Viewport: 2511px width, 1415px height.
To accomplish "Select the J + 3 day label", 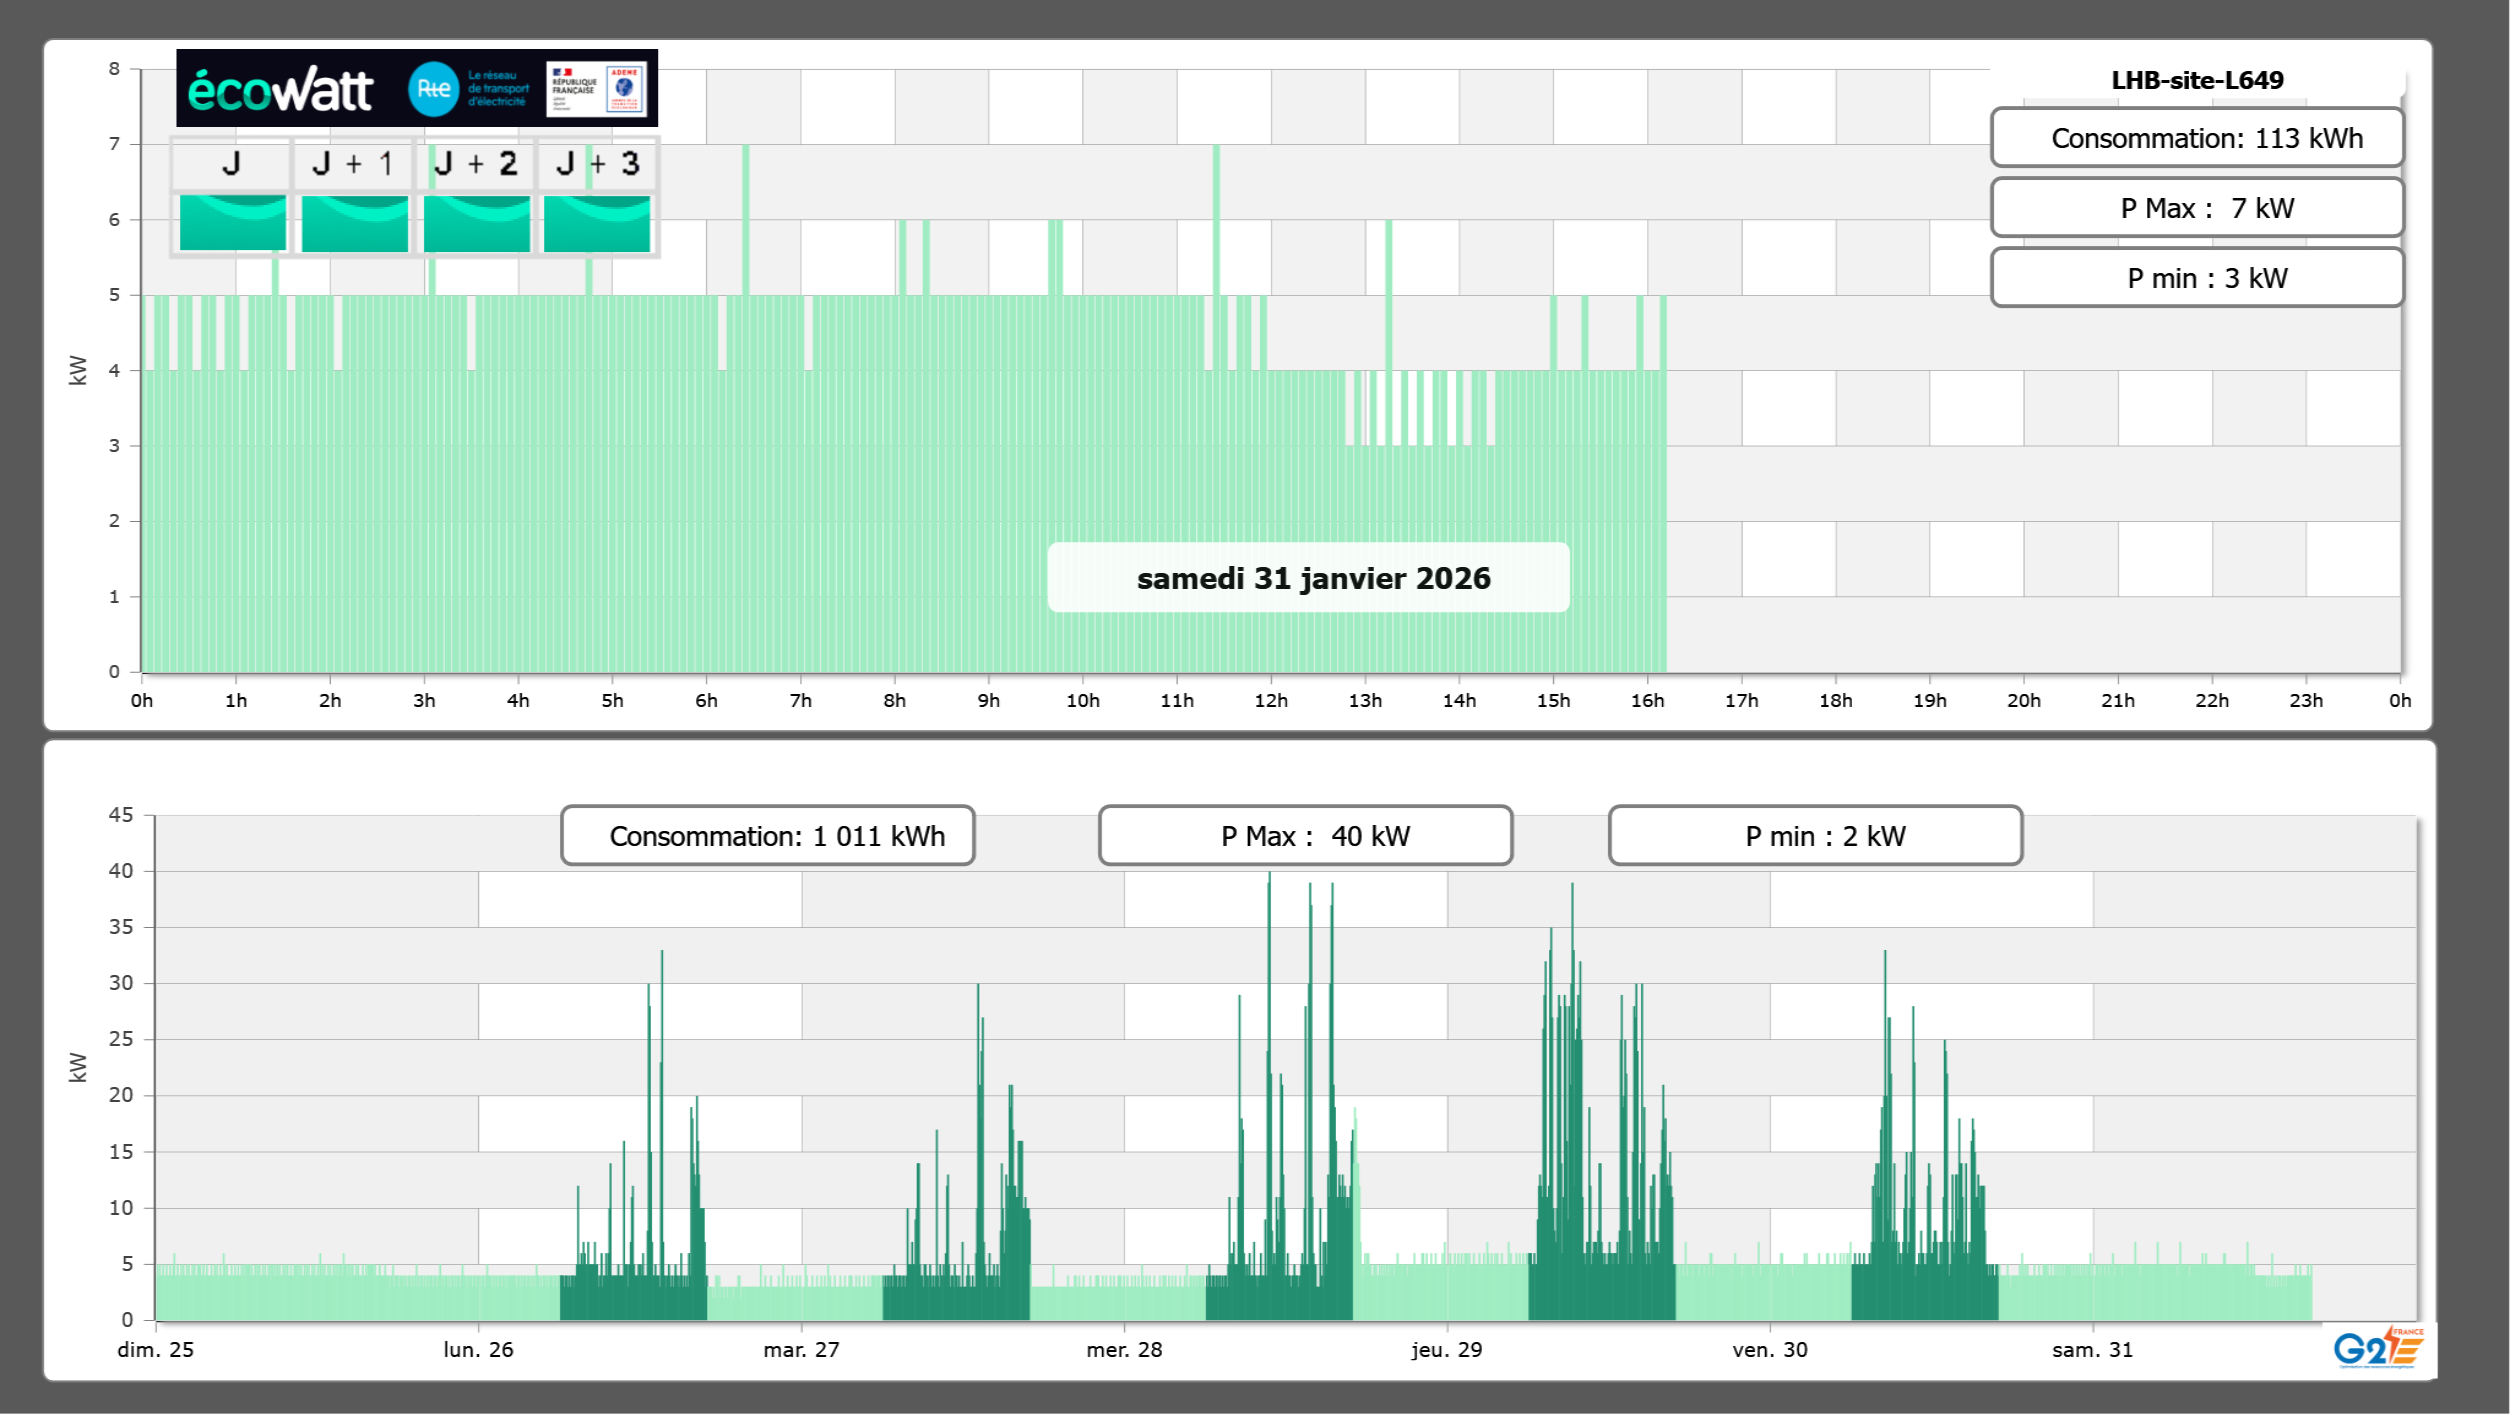I will pyautogui.click(x=597, y=164).
